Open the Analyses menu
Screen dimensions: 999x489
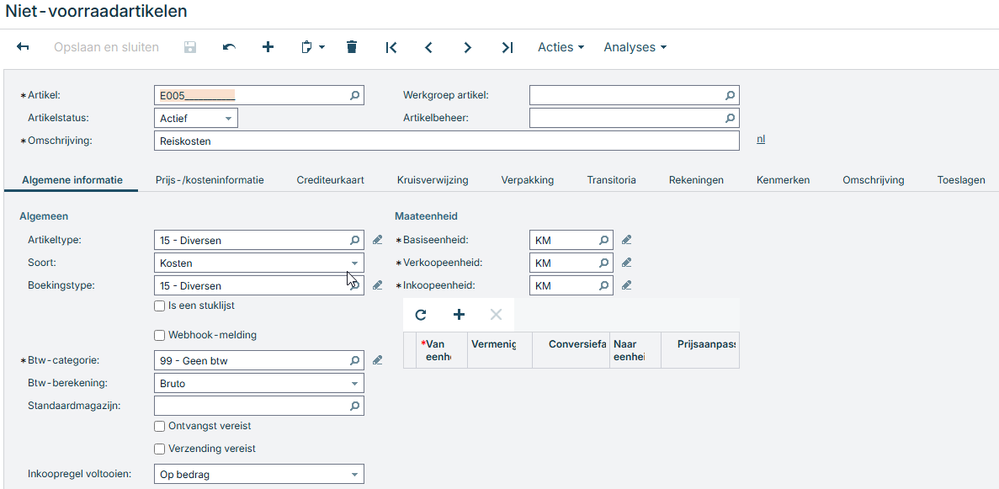tap(635, 47)
